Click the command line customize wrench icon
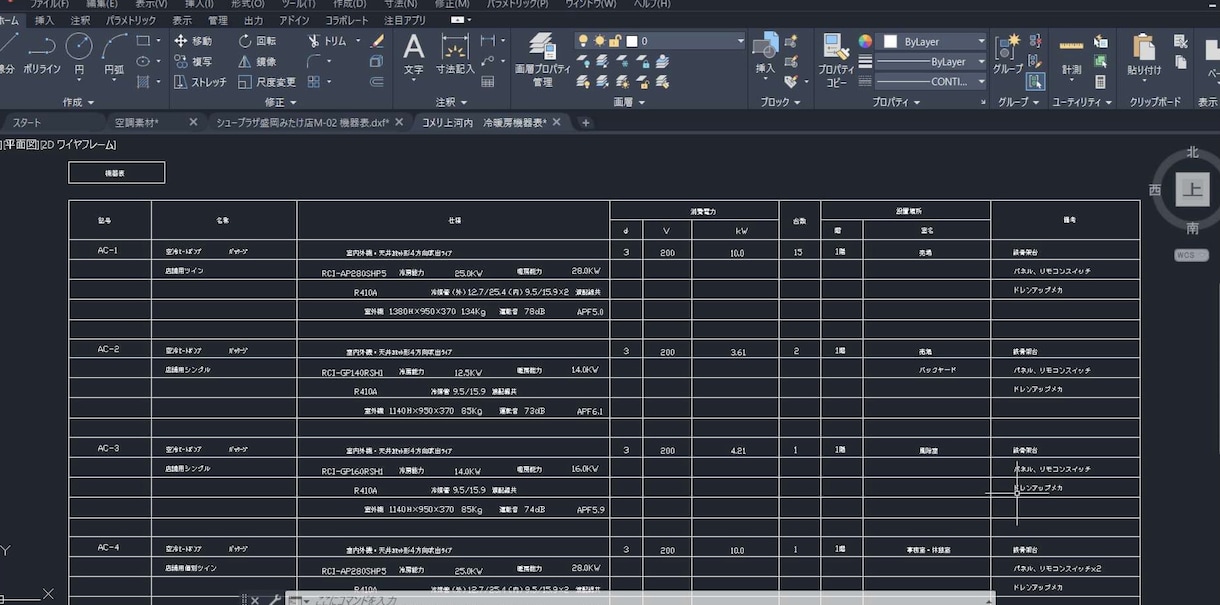This screenshot has width=1220, height=605. (274, 600)
